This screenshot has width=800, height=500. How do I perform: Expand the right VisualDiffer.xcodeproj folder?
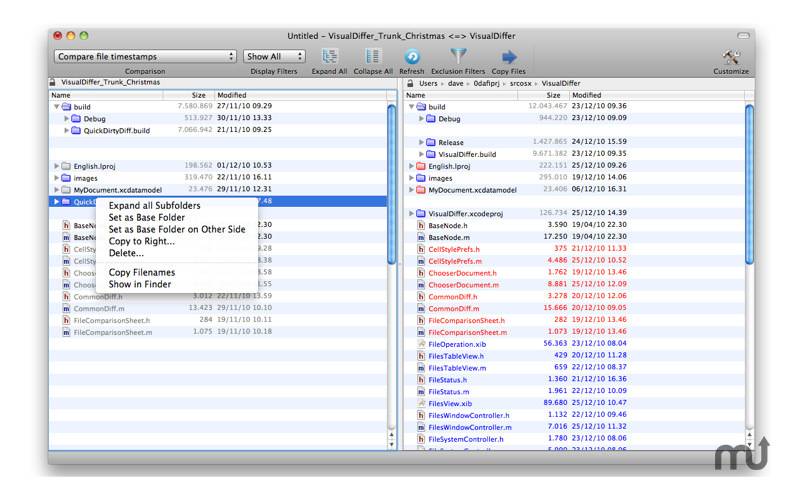[x=411, y=213]
